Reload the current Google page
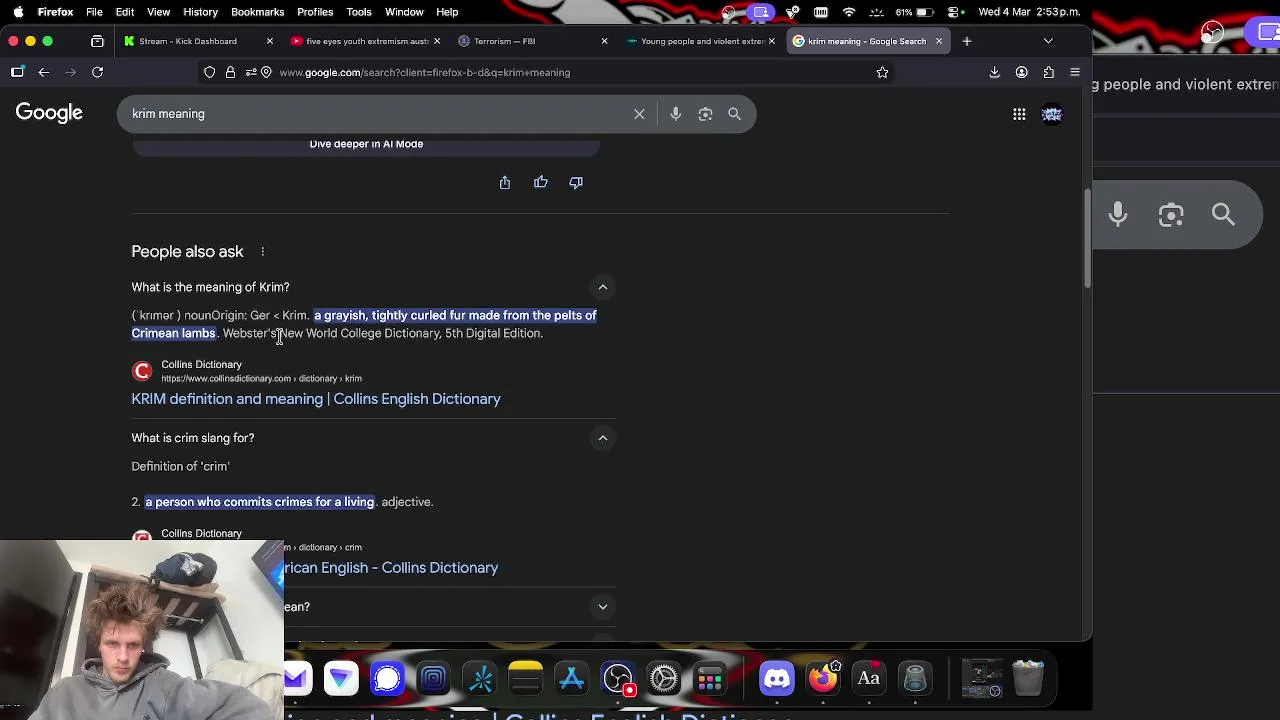 (98, 72)
